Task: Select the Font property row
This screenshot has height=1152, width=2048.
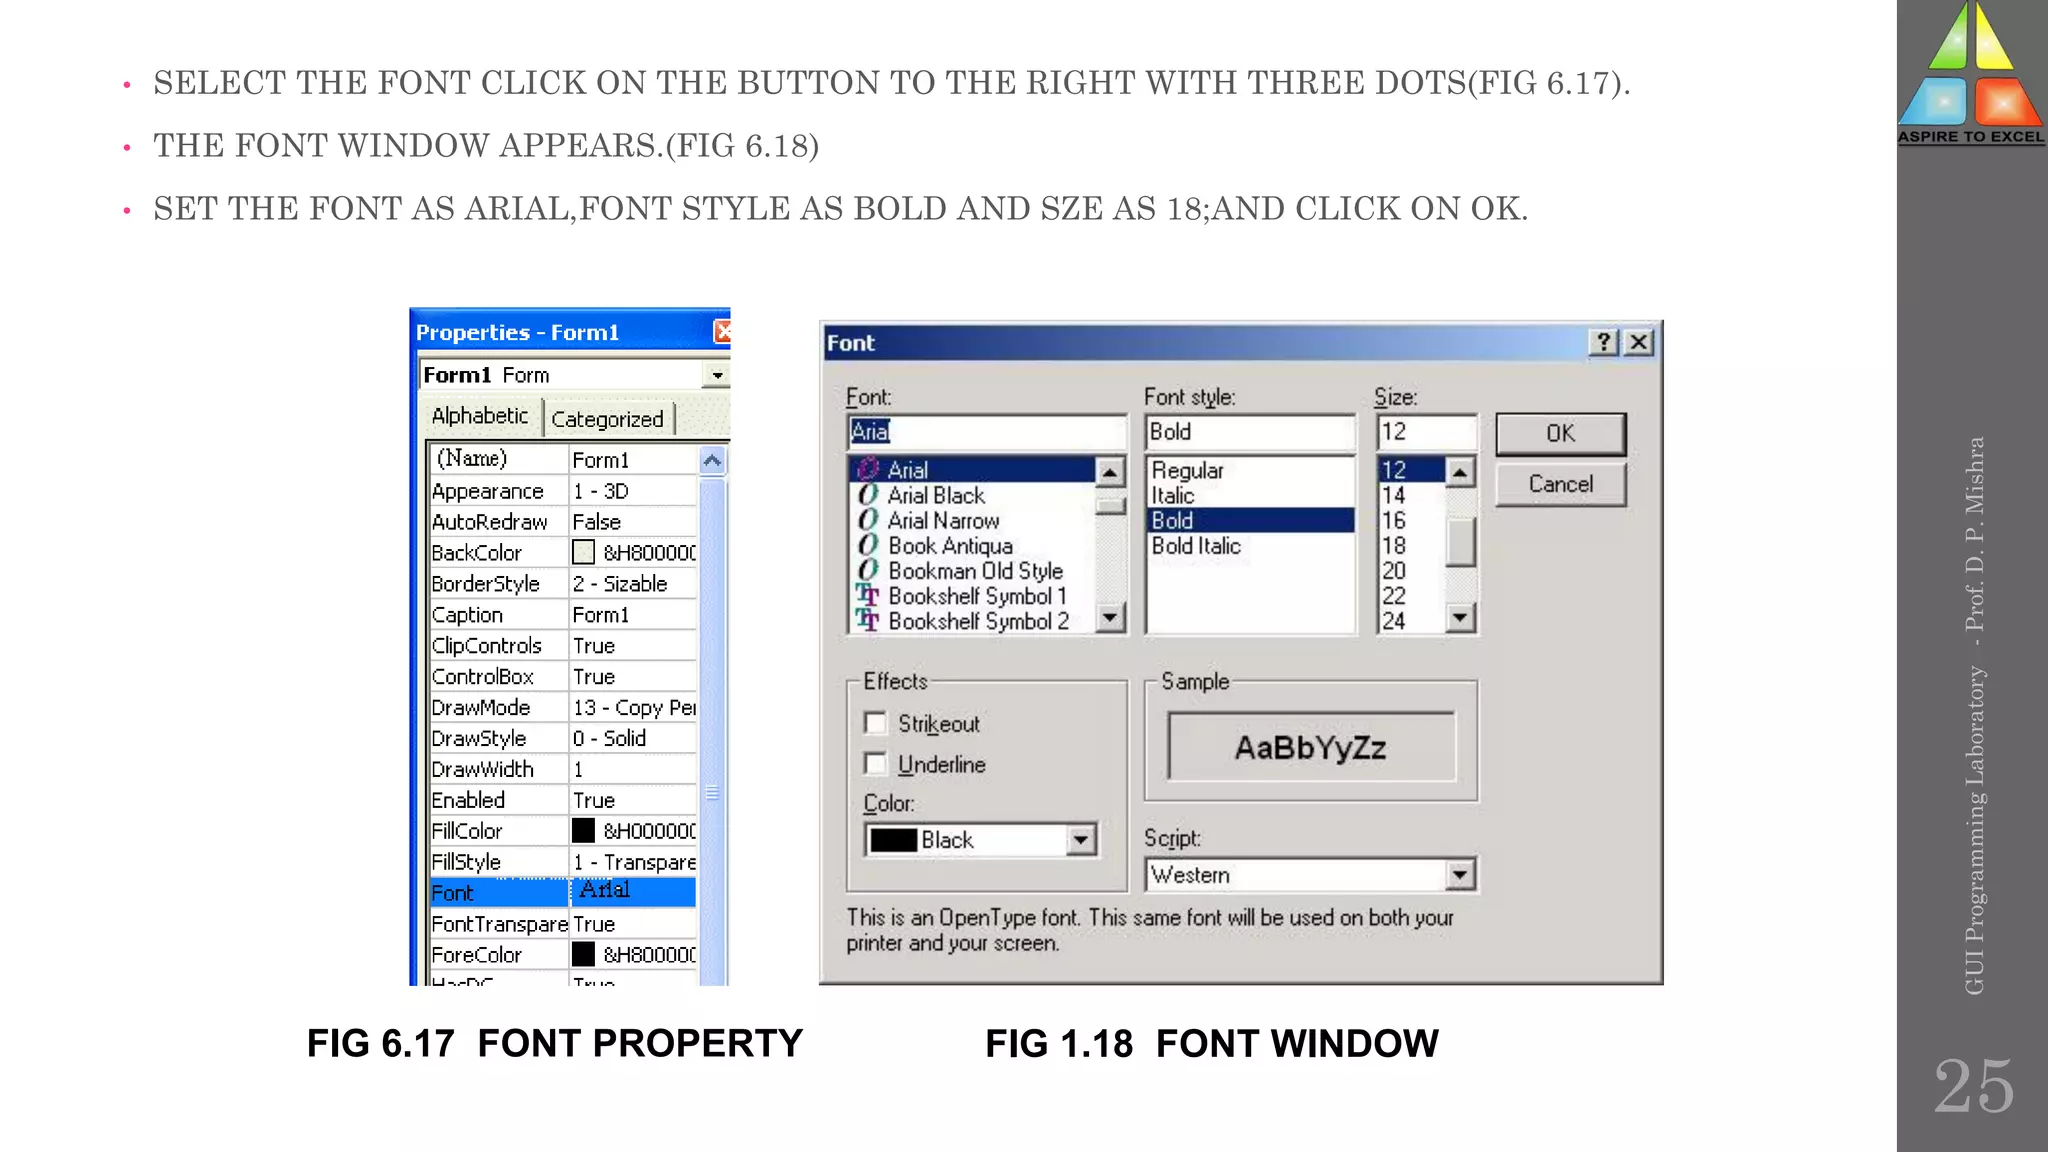Action: pos(563,892)
